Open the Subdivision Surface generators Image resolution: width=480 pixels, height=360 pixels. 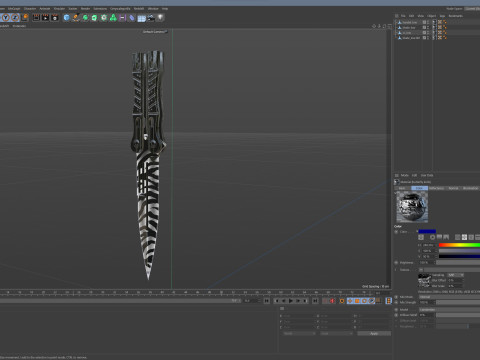click(x=85, y=18)
